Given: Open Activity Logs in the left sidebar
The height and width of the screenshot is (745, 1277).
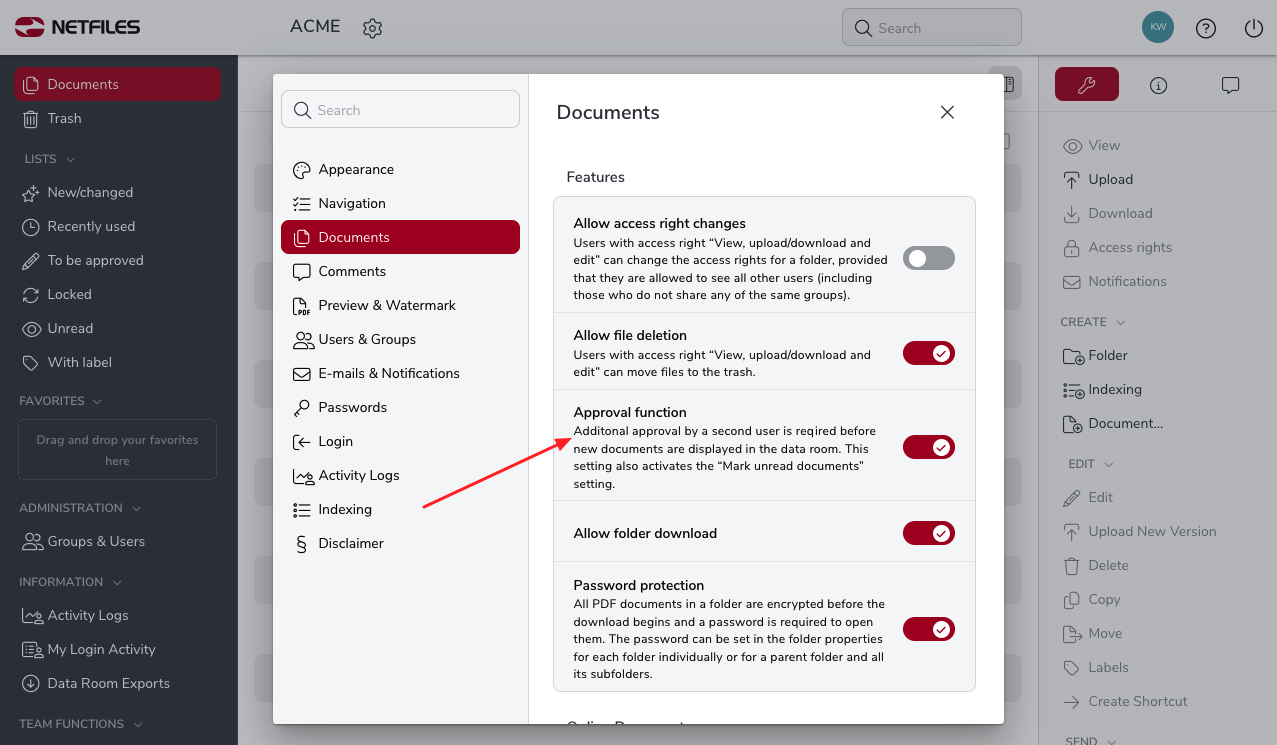Looking at the screenshot, I should (88, 615).
